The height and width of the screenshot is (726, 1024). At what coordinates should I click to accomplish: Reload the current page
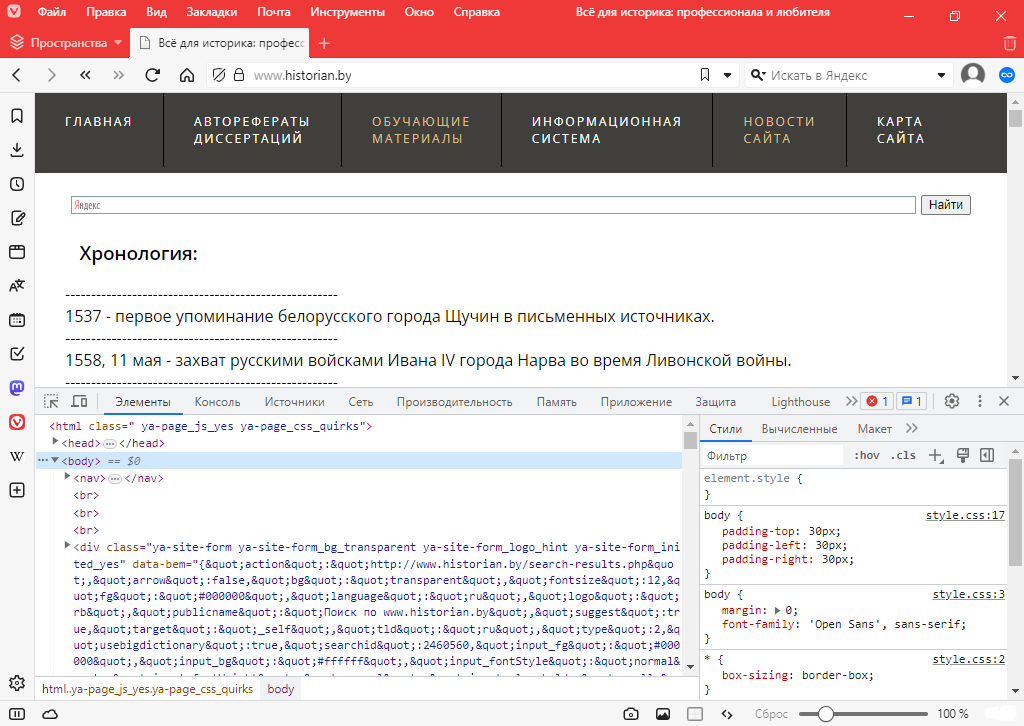(x=152, y=75)
